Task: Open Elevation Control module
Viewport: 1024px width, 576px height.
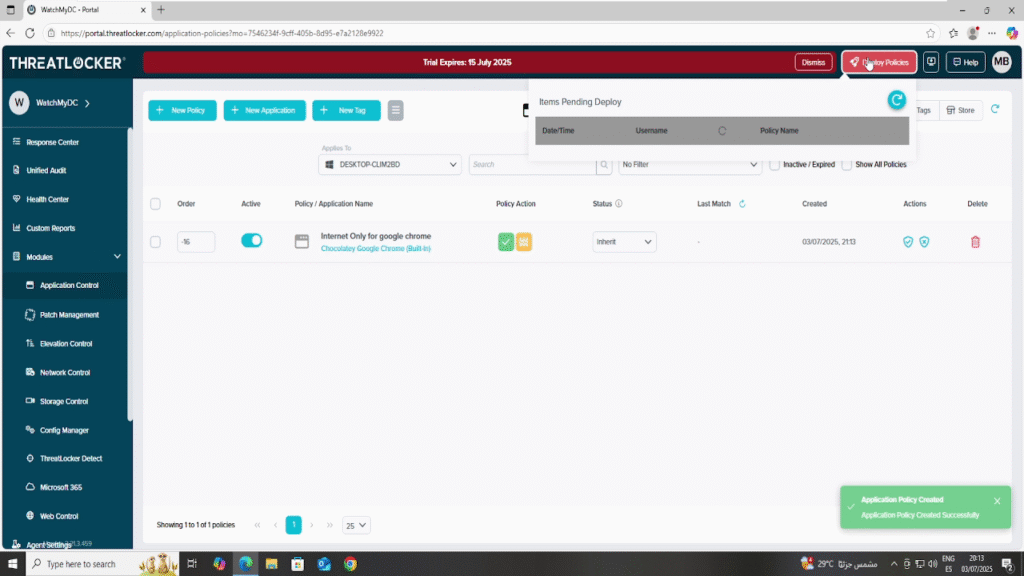Action: click(65, 344)
